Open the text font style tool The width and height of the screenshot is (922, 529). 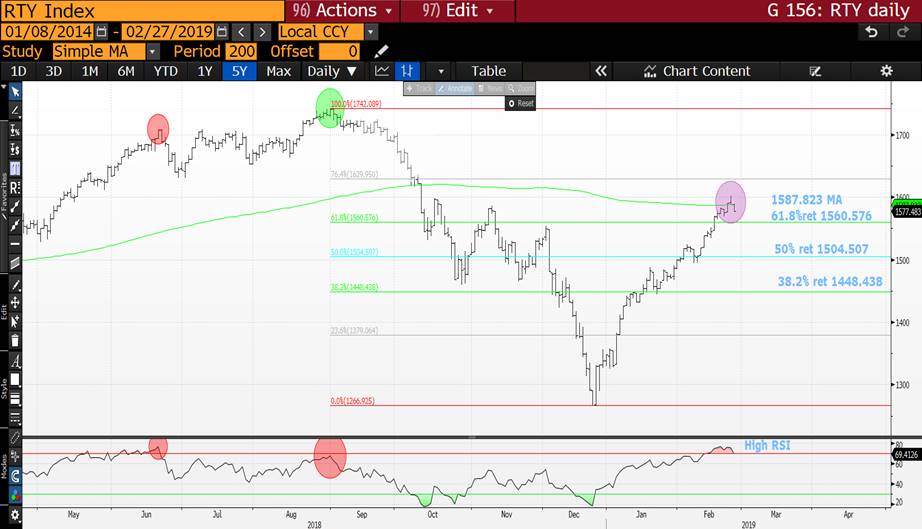pos(15,361)
